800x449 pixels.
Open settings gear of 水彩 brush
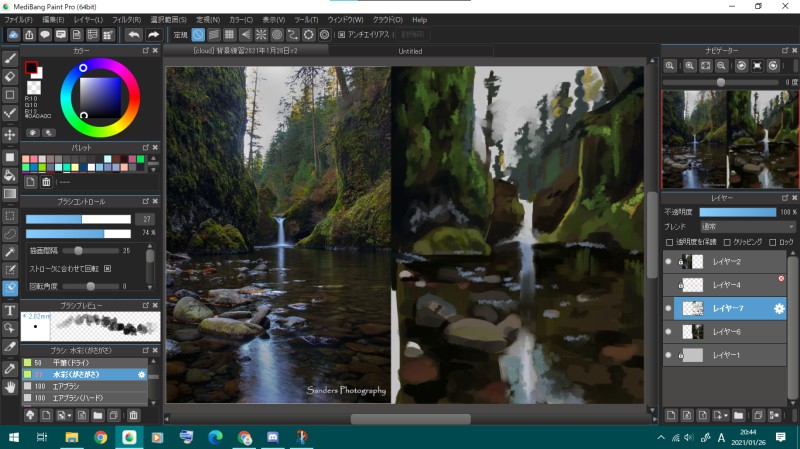tap(141, 375)
